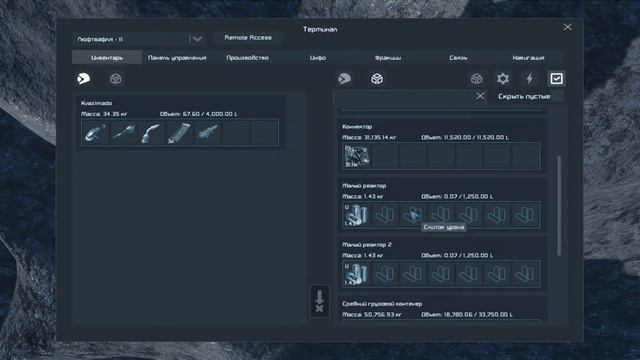Clear the search field with the X
This screenshot has height=360, width=640.
coord(480,96)
